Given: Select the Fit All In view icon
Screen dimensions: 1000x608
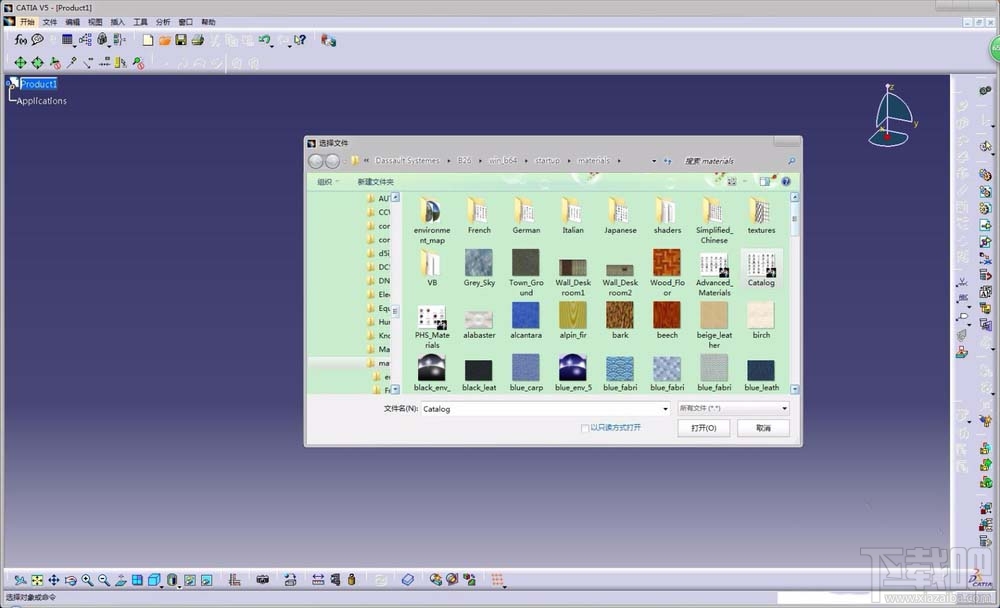Looking at the screenshot, I should tap(37, 580).
